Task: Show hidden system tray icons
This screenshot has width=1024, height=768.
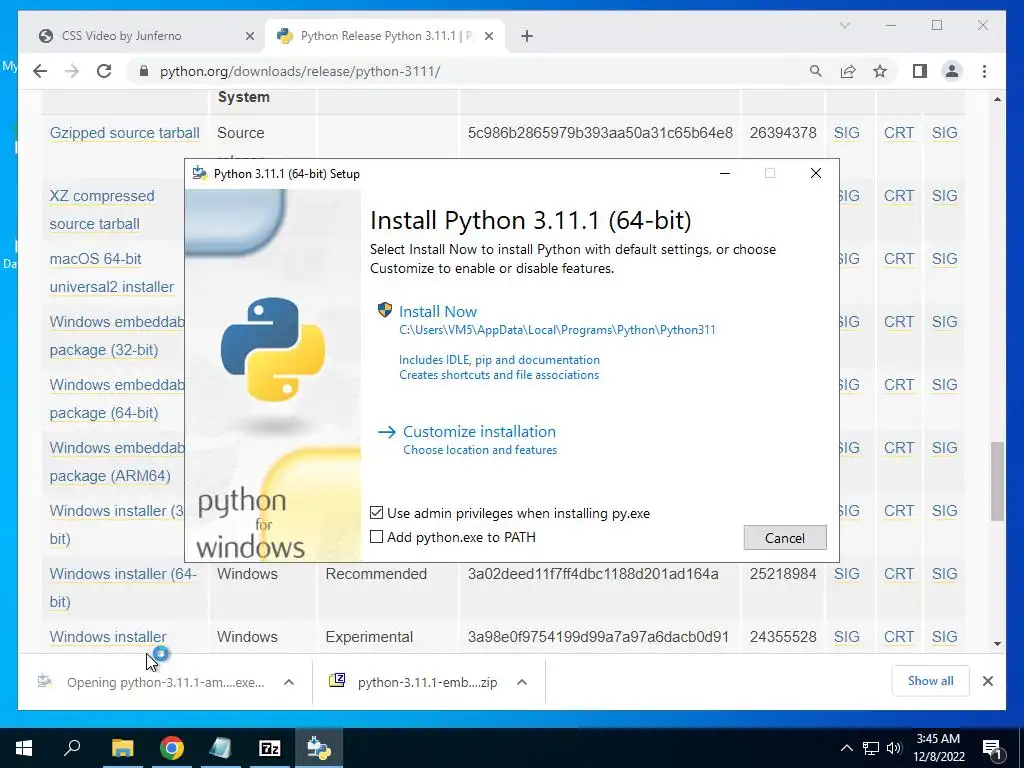Action: 846,748
